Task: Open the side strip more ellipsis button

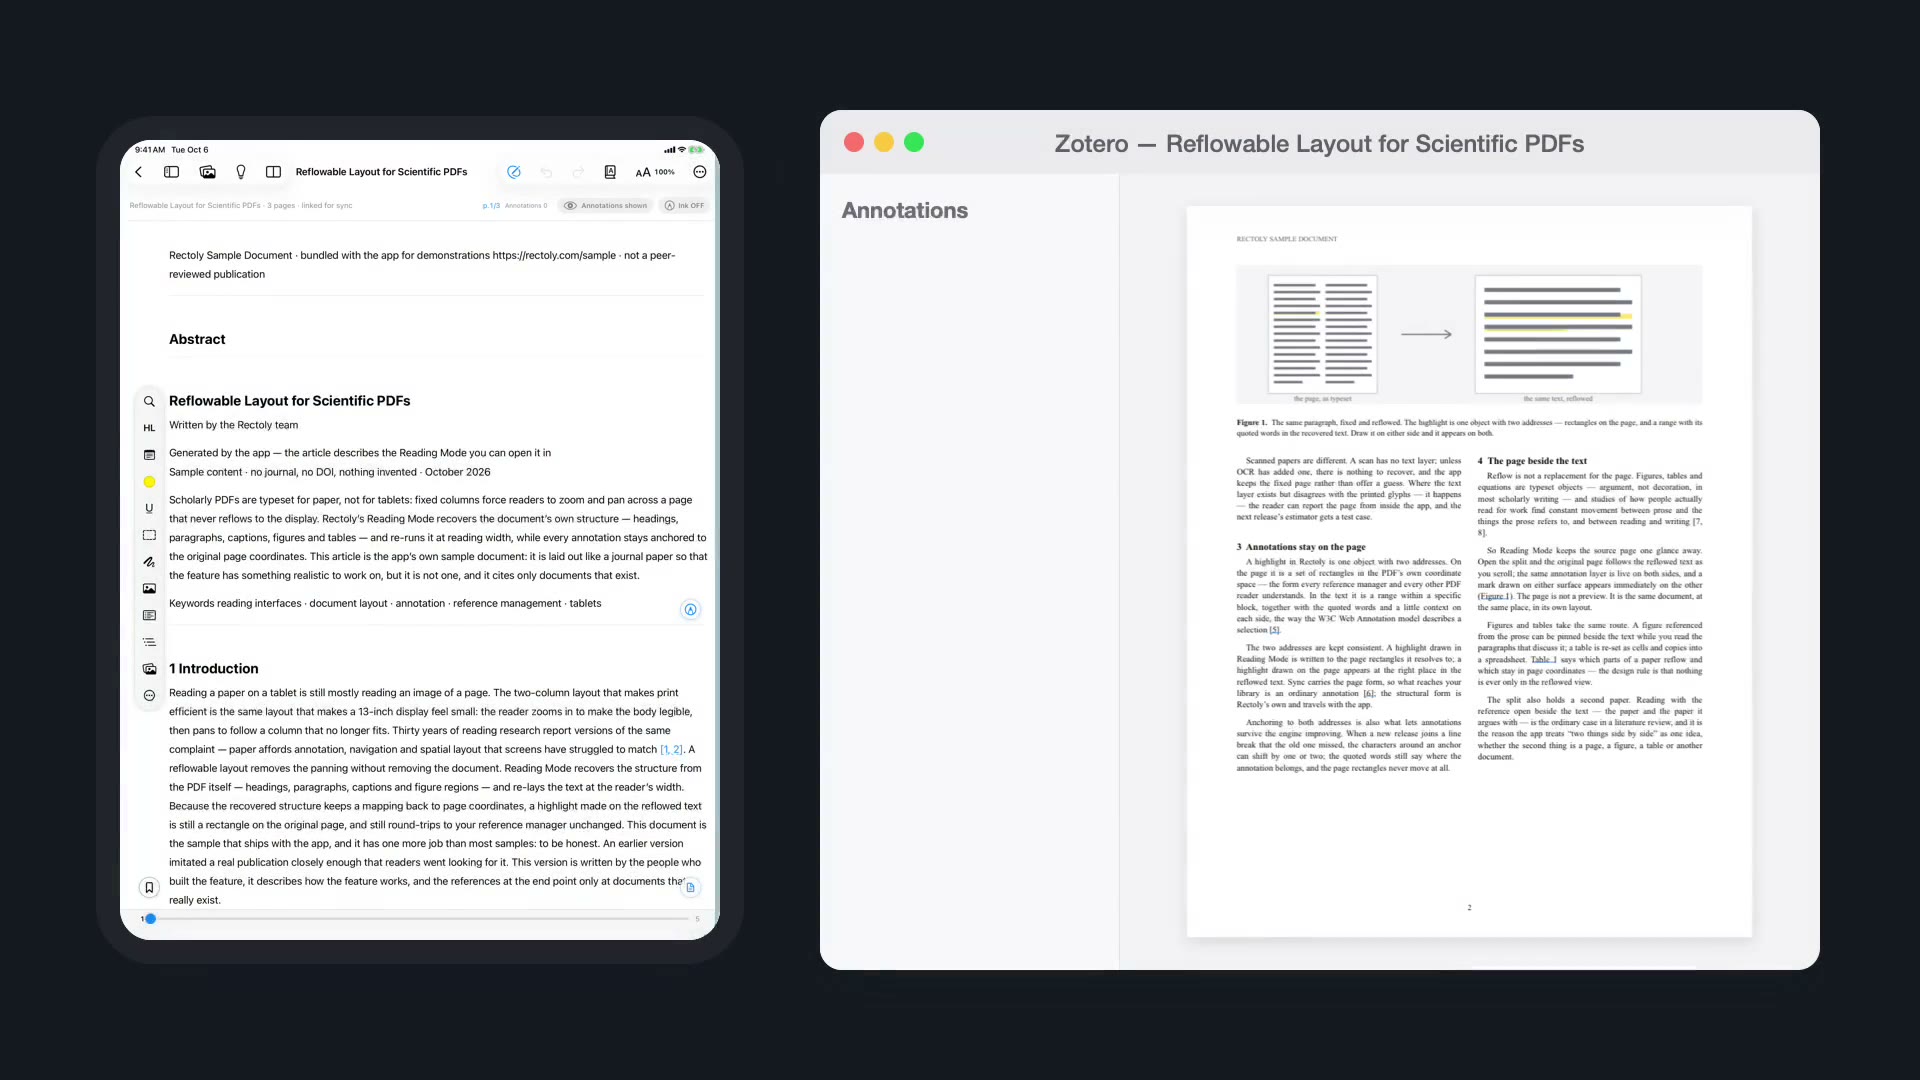Action: pyautogui.click(x=149, y=695)
